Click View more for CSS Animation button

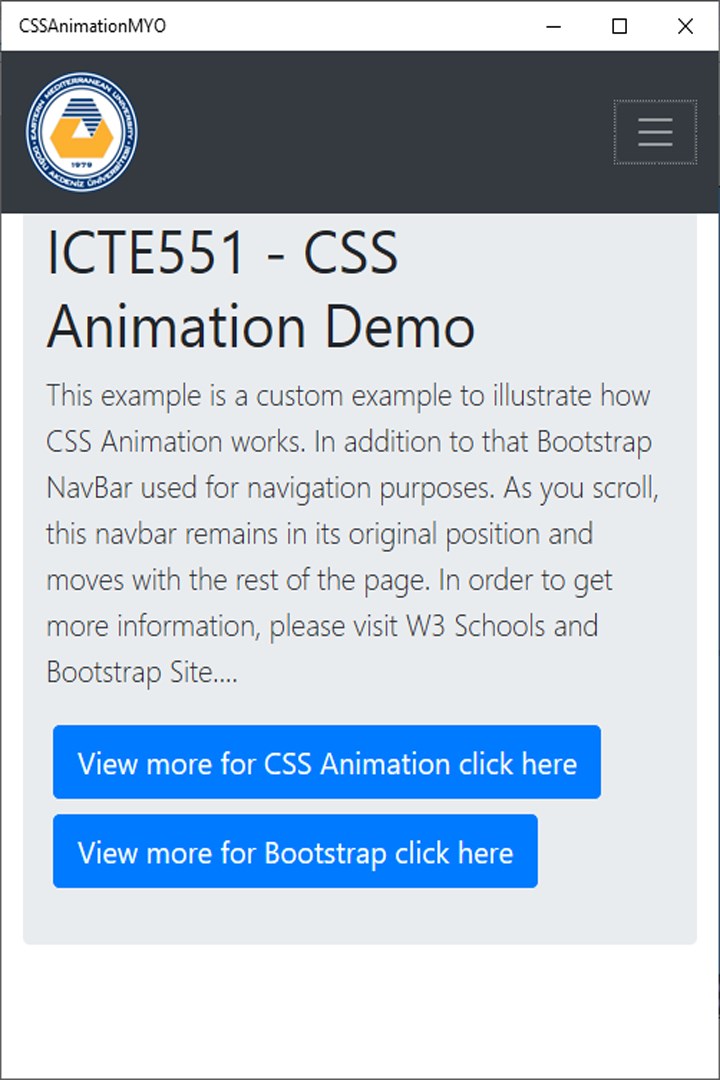click(x=328, y=762)
